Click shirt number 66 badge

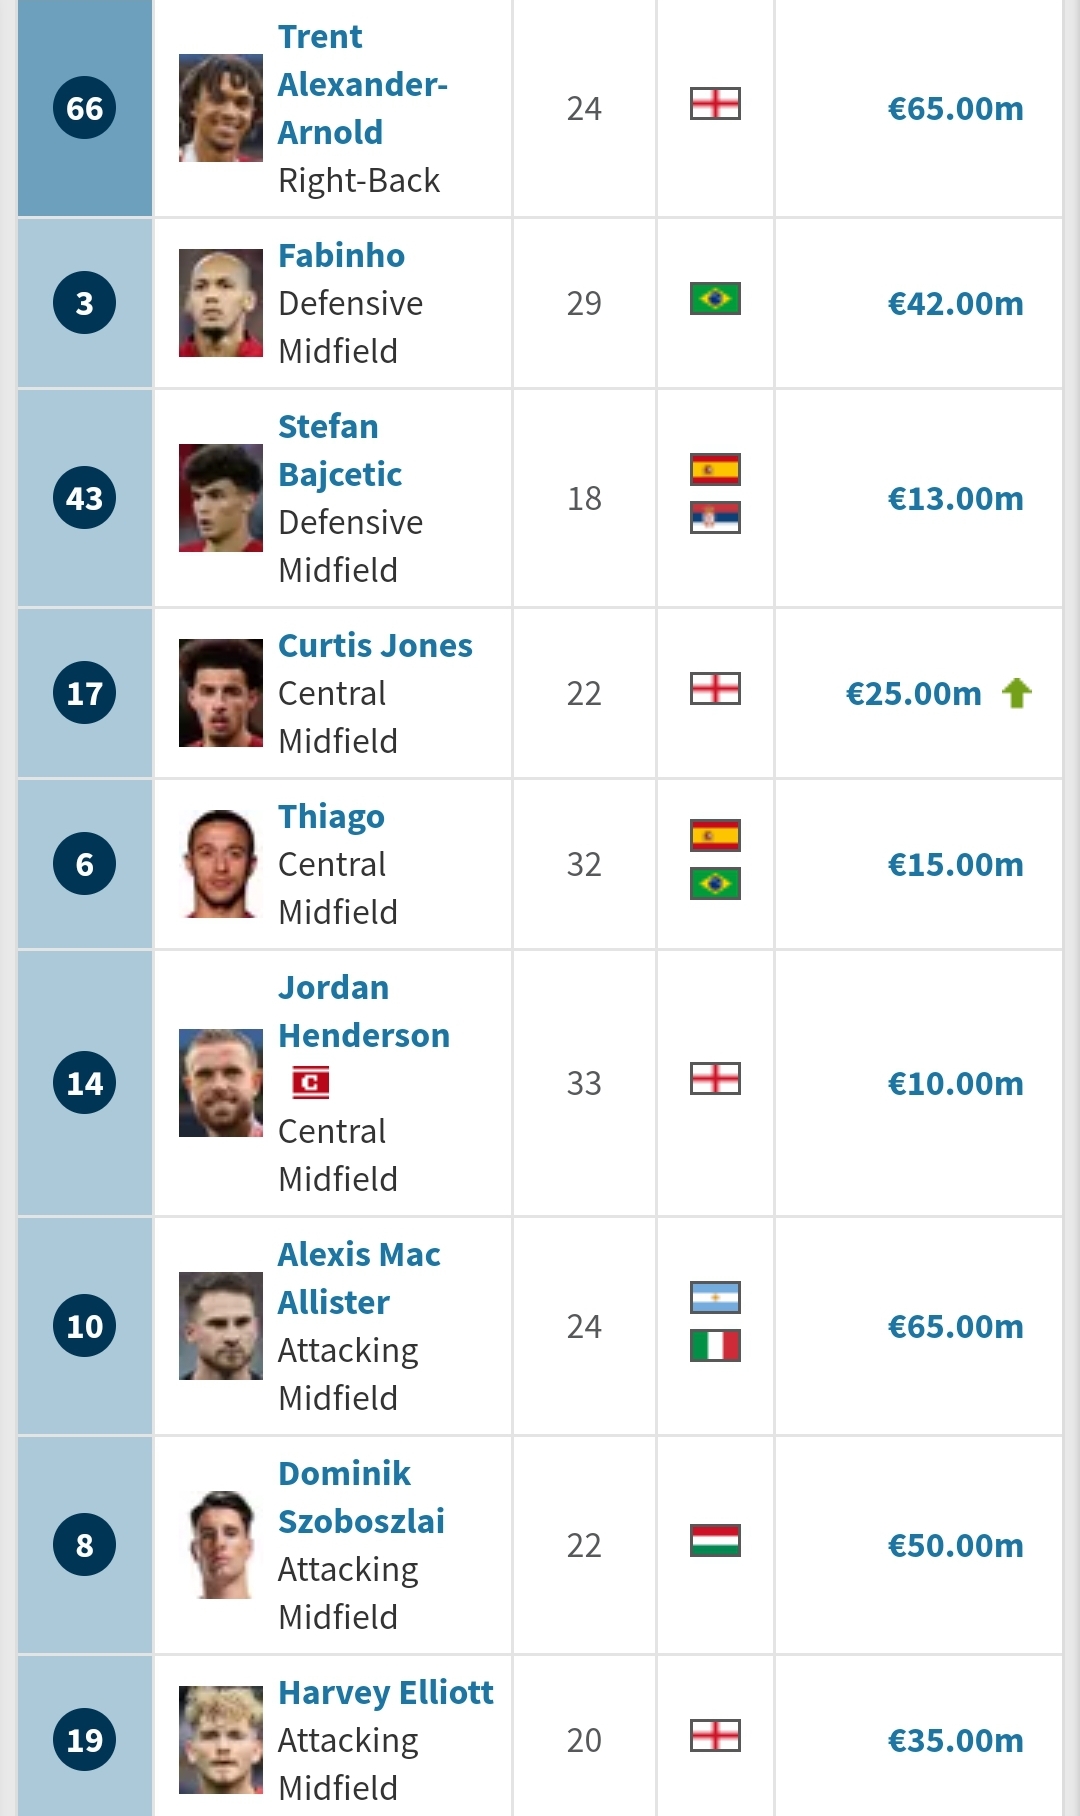point(85,108)
